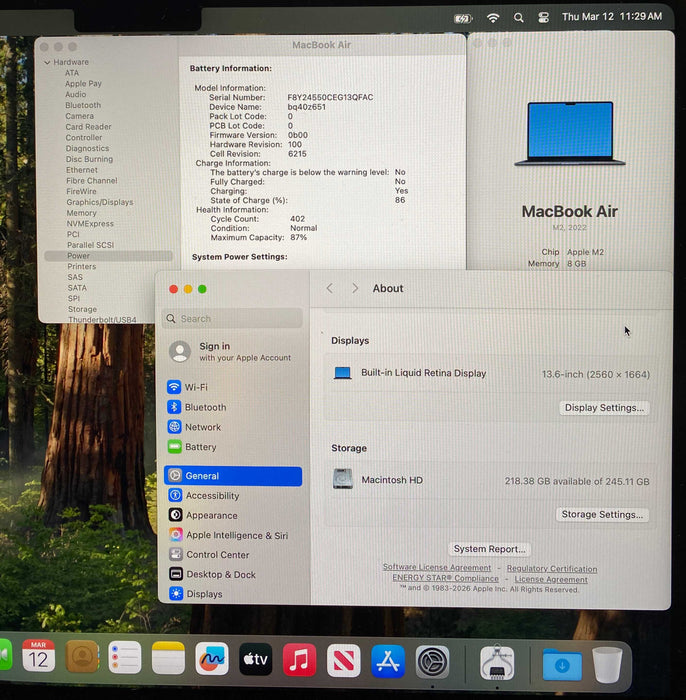The width and height of the screenshot is (686, 700).
Task: Open Desktop & Dock settings
Action: click(233, 574)
